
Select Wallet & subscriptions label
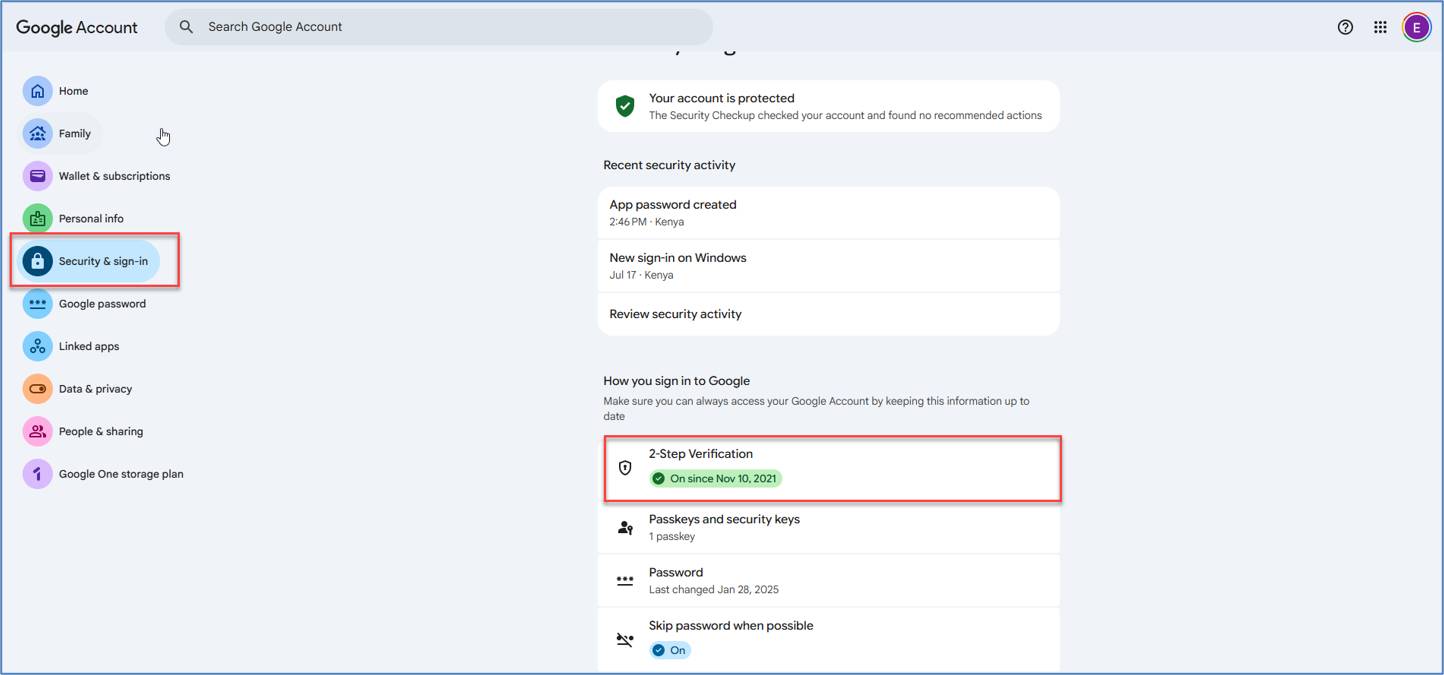click(x=114, y=176)
